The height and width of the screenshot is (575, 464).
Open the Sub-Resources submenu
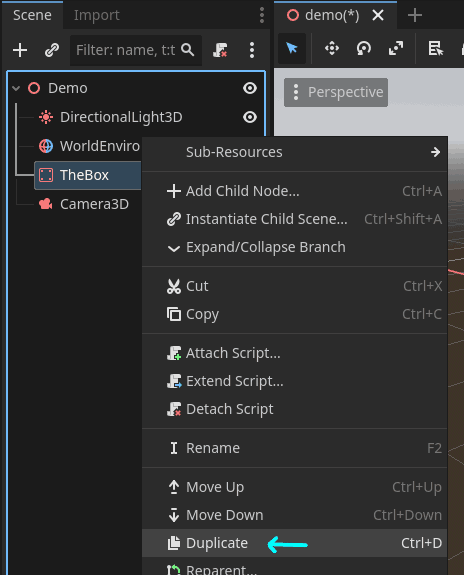[x=295, y=152]
